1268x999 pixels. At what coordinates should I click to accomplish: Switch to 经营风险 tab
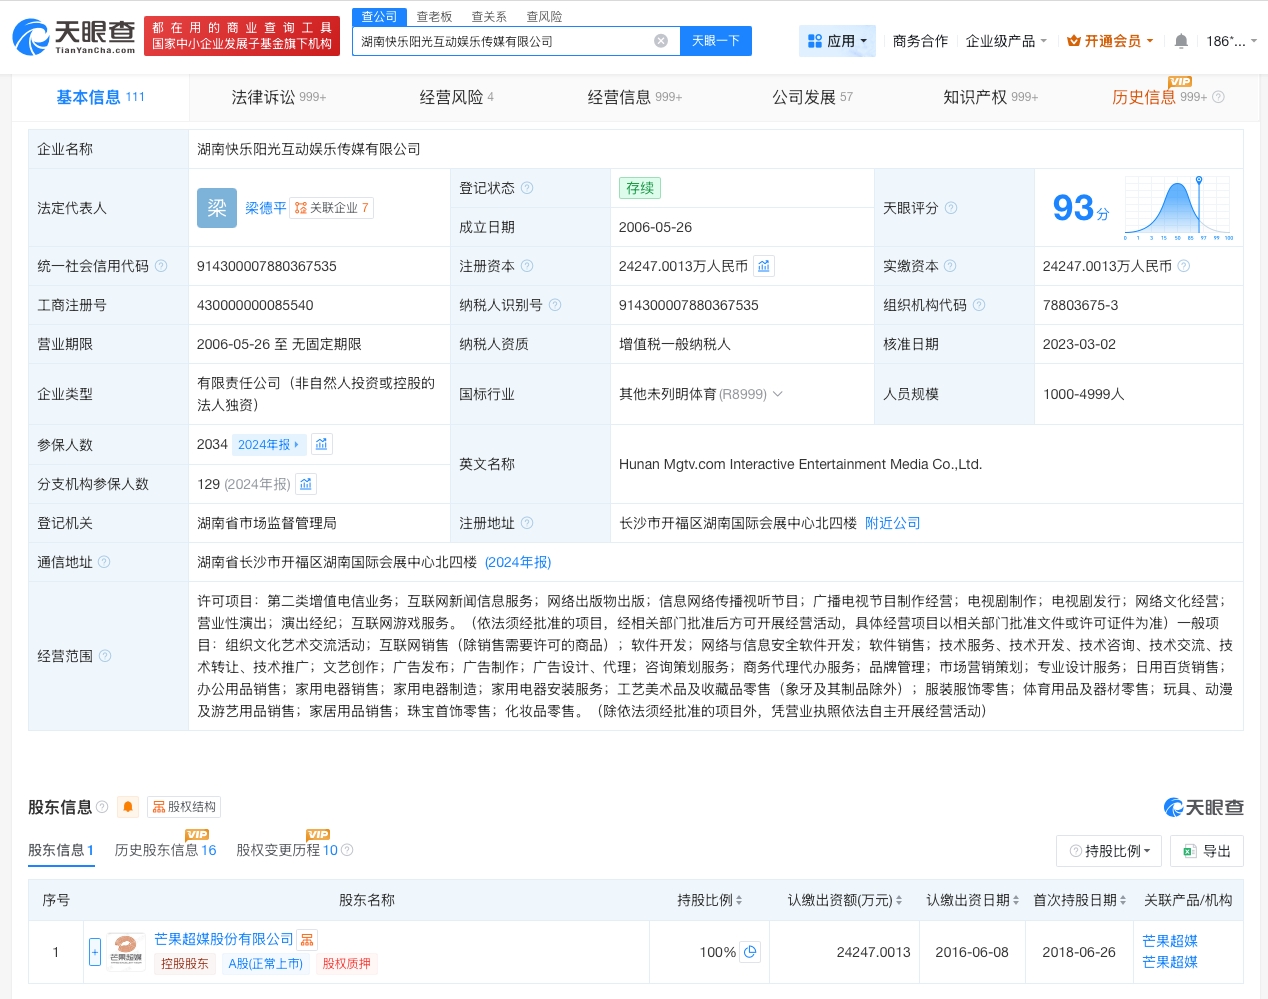(456, 97)
